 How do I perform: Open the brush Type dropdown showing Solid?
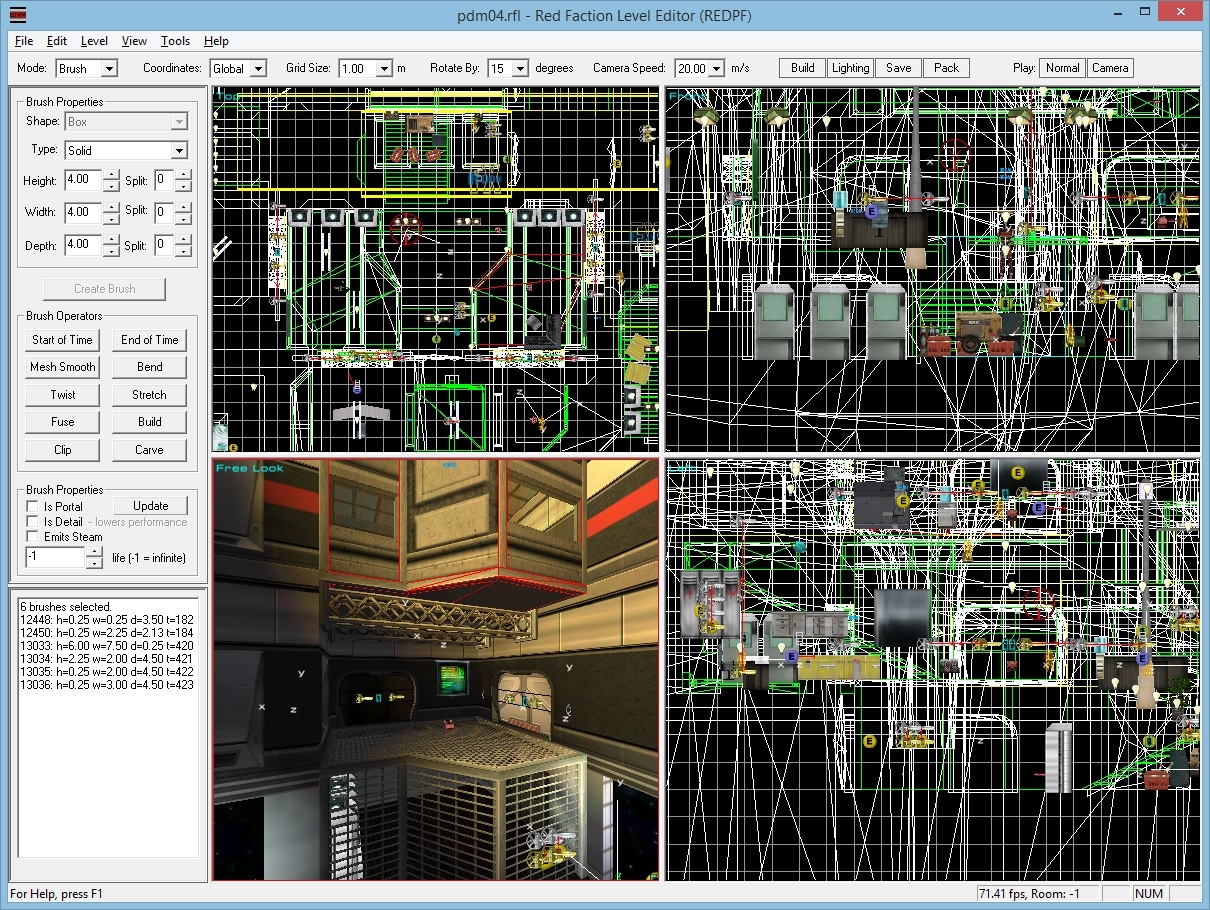point(179,151)
